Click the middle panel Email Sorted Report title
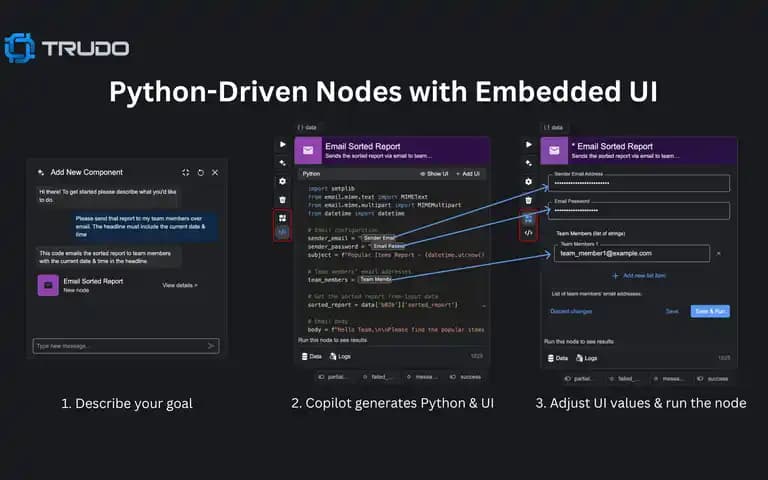The width and height of the screenshot is (768, 480). coord(362,146)
